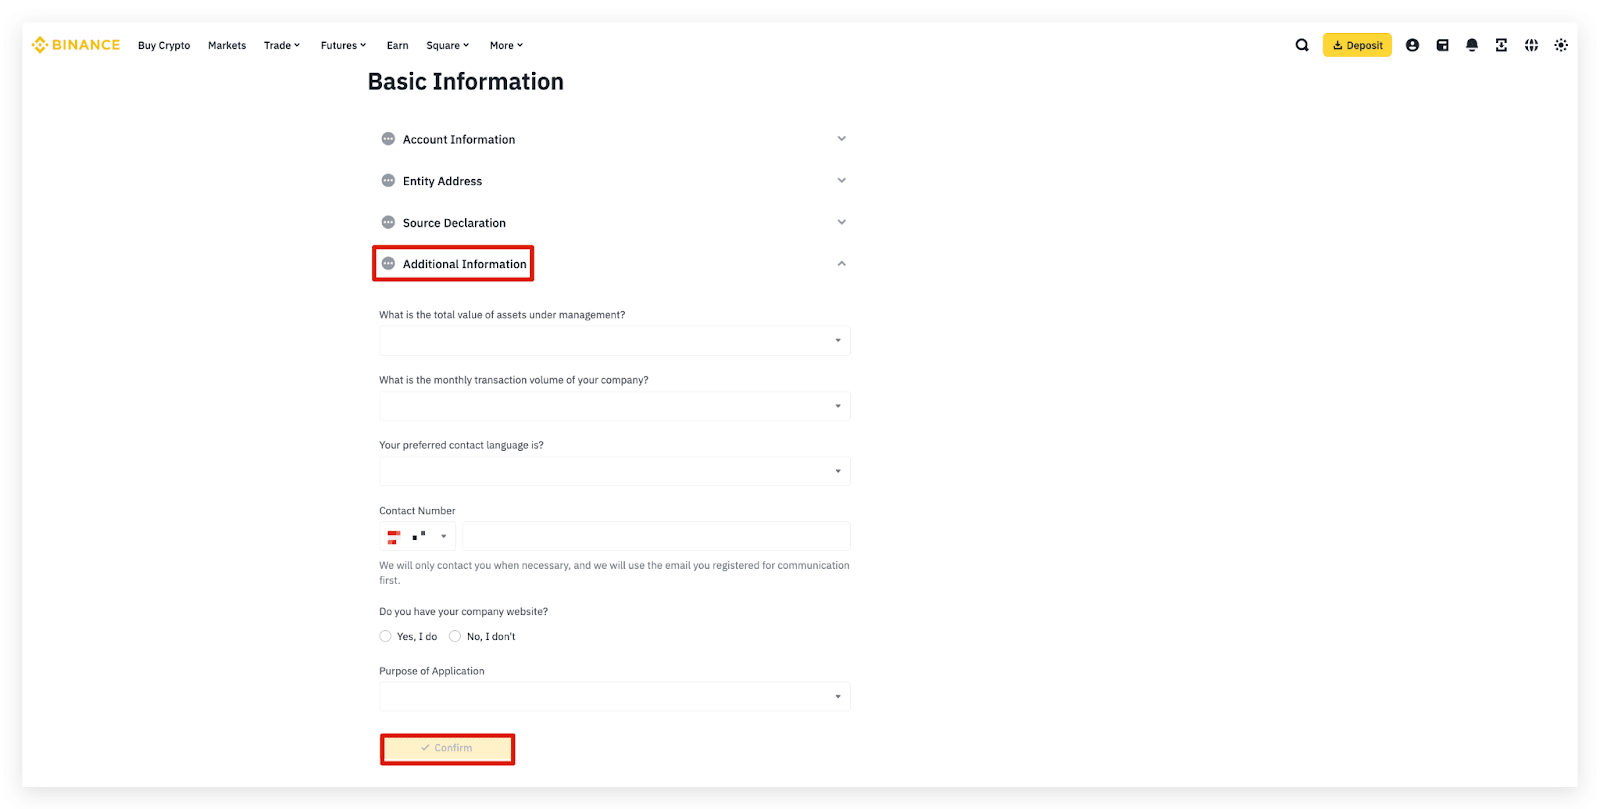
Task: Click the Additional Information section title
Action: point(464,265)
